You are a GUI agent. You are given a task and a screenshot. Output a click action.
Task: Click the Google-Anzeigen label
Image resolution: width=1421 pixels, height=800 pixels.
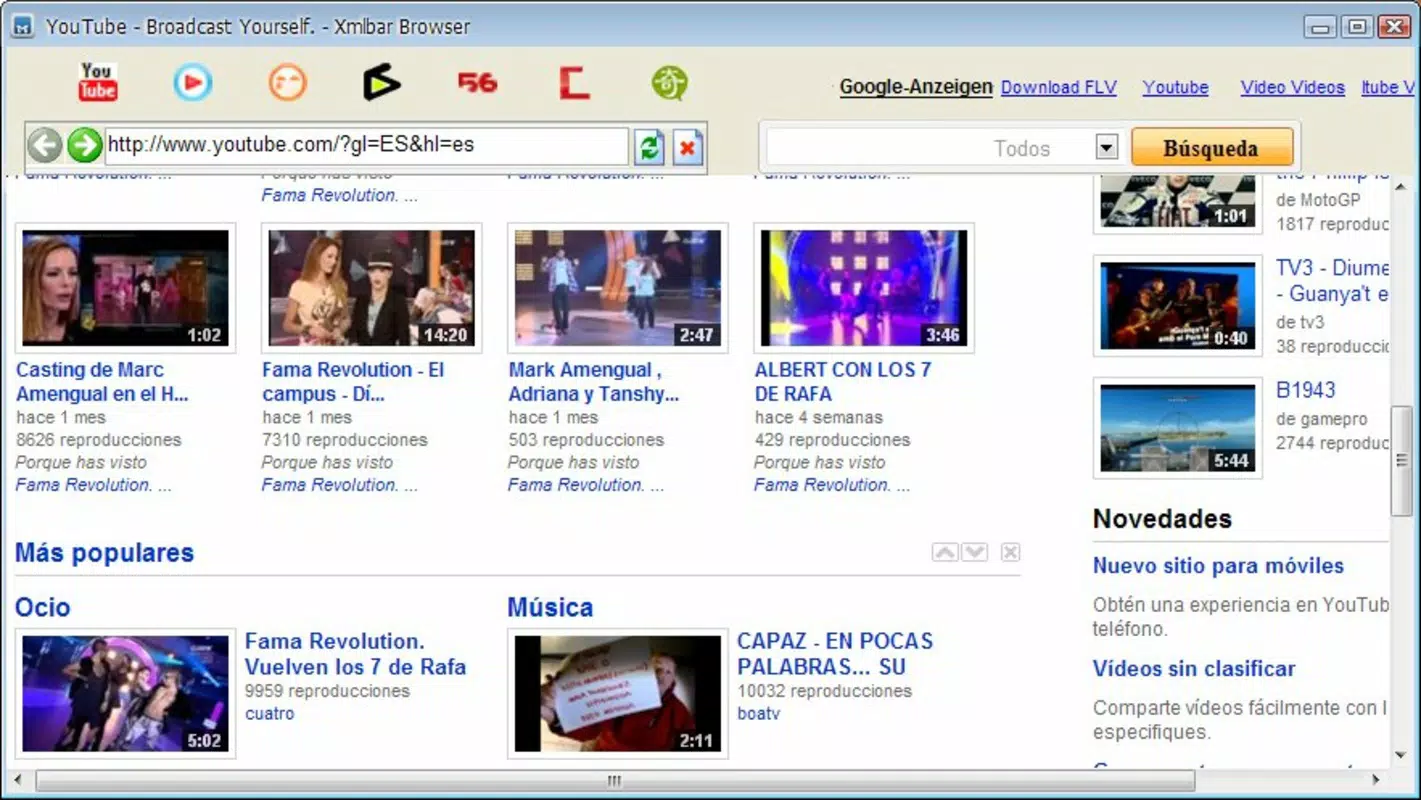[x=916, y=87]
